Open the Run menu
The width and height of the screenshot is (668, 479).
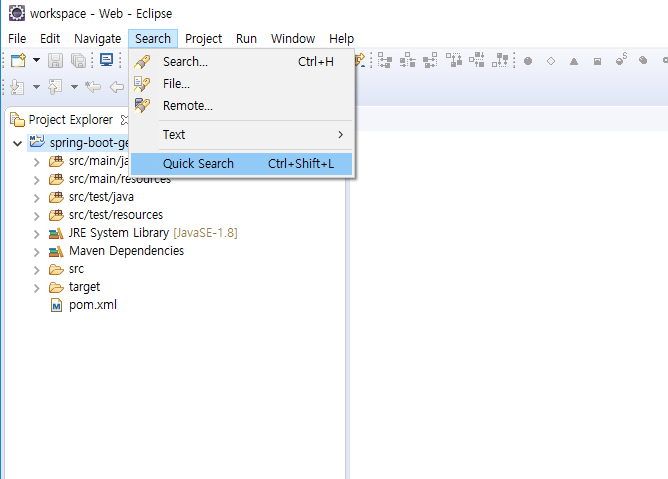246,39
